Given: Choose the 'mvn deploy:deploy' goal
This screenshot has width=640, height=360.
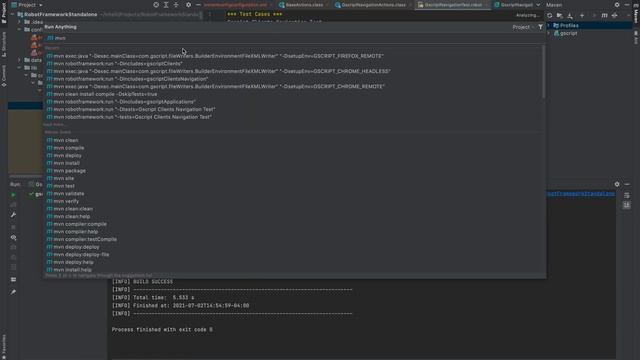Looking at the screenshot, I should pos(73,247).
